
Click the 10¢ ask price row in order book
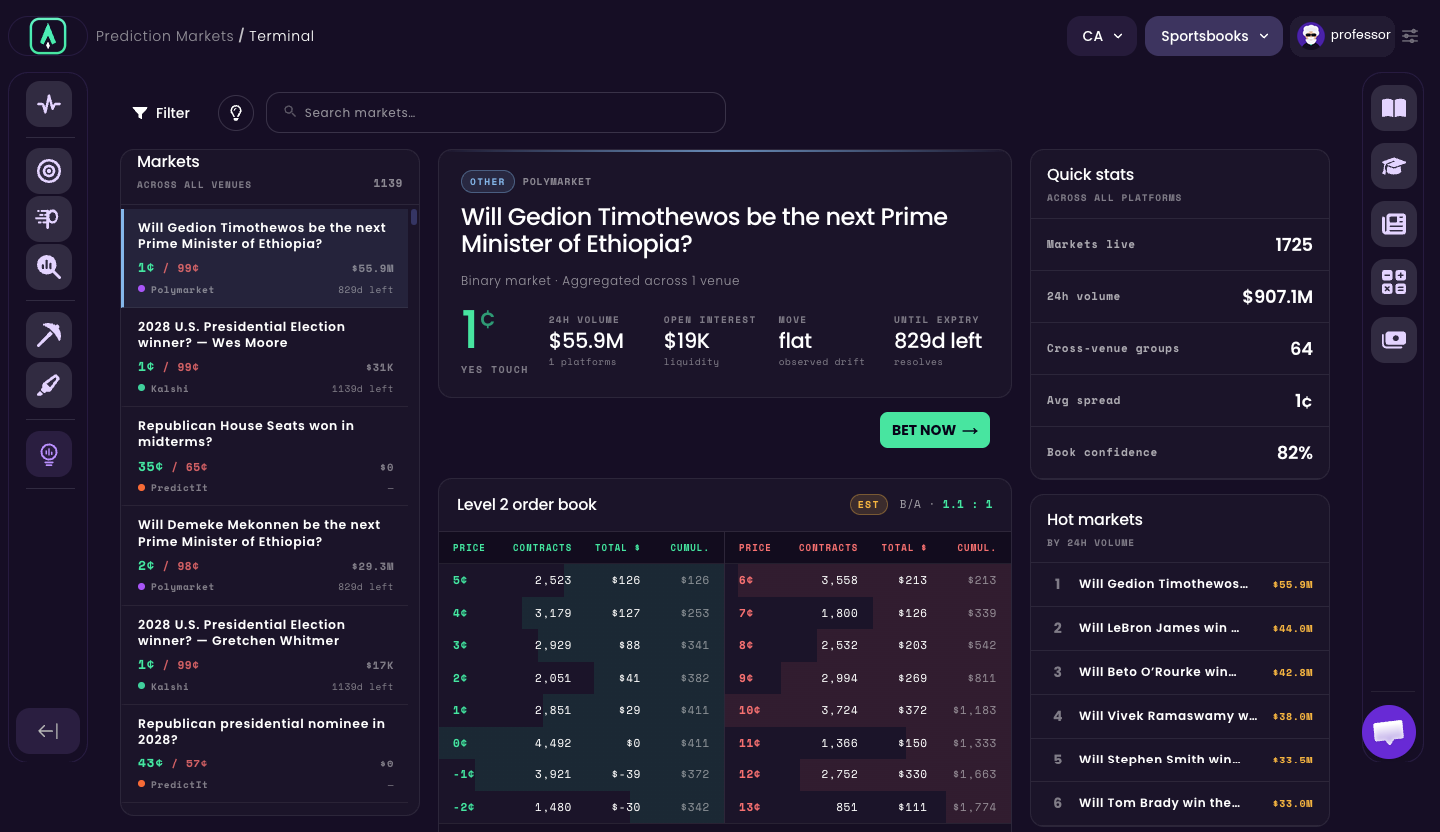(868, 710)
